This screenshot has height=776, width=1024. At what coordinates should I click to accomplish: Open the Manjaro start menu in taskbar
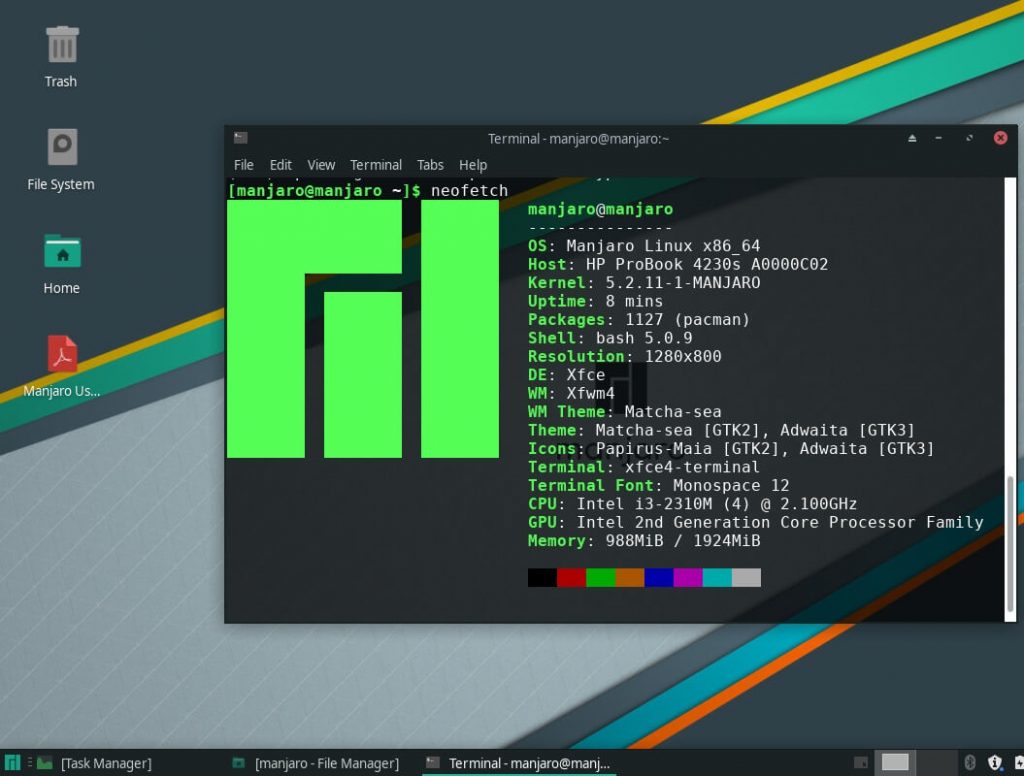tap(12, 762)
